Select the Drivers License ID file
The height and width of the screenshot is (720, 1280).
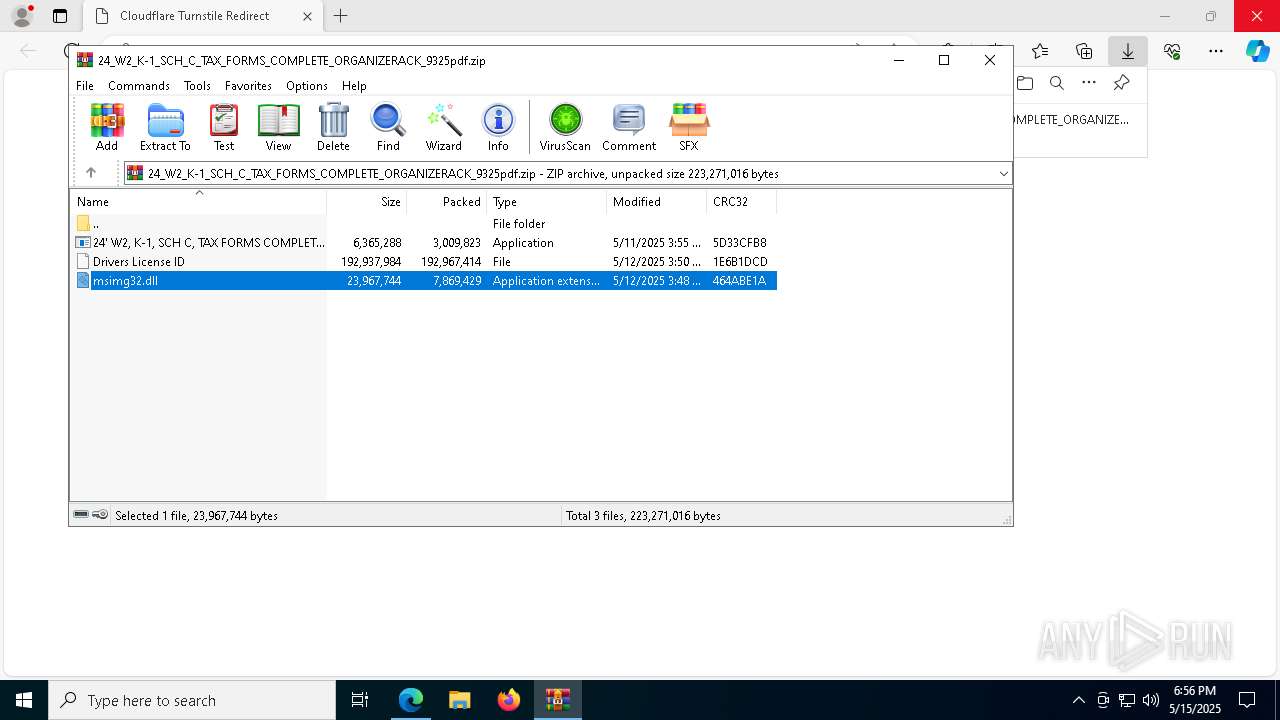[x=425, y=261]
